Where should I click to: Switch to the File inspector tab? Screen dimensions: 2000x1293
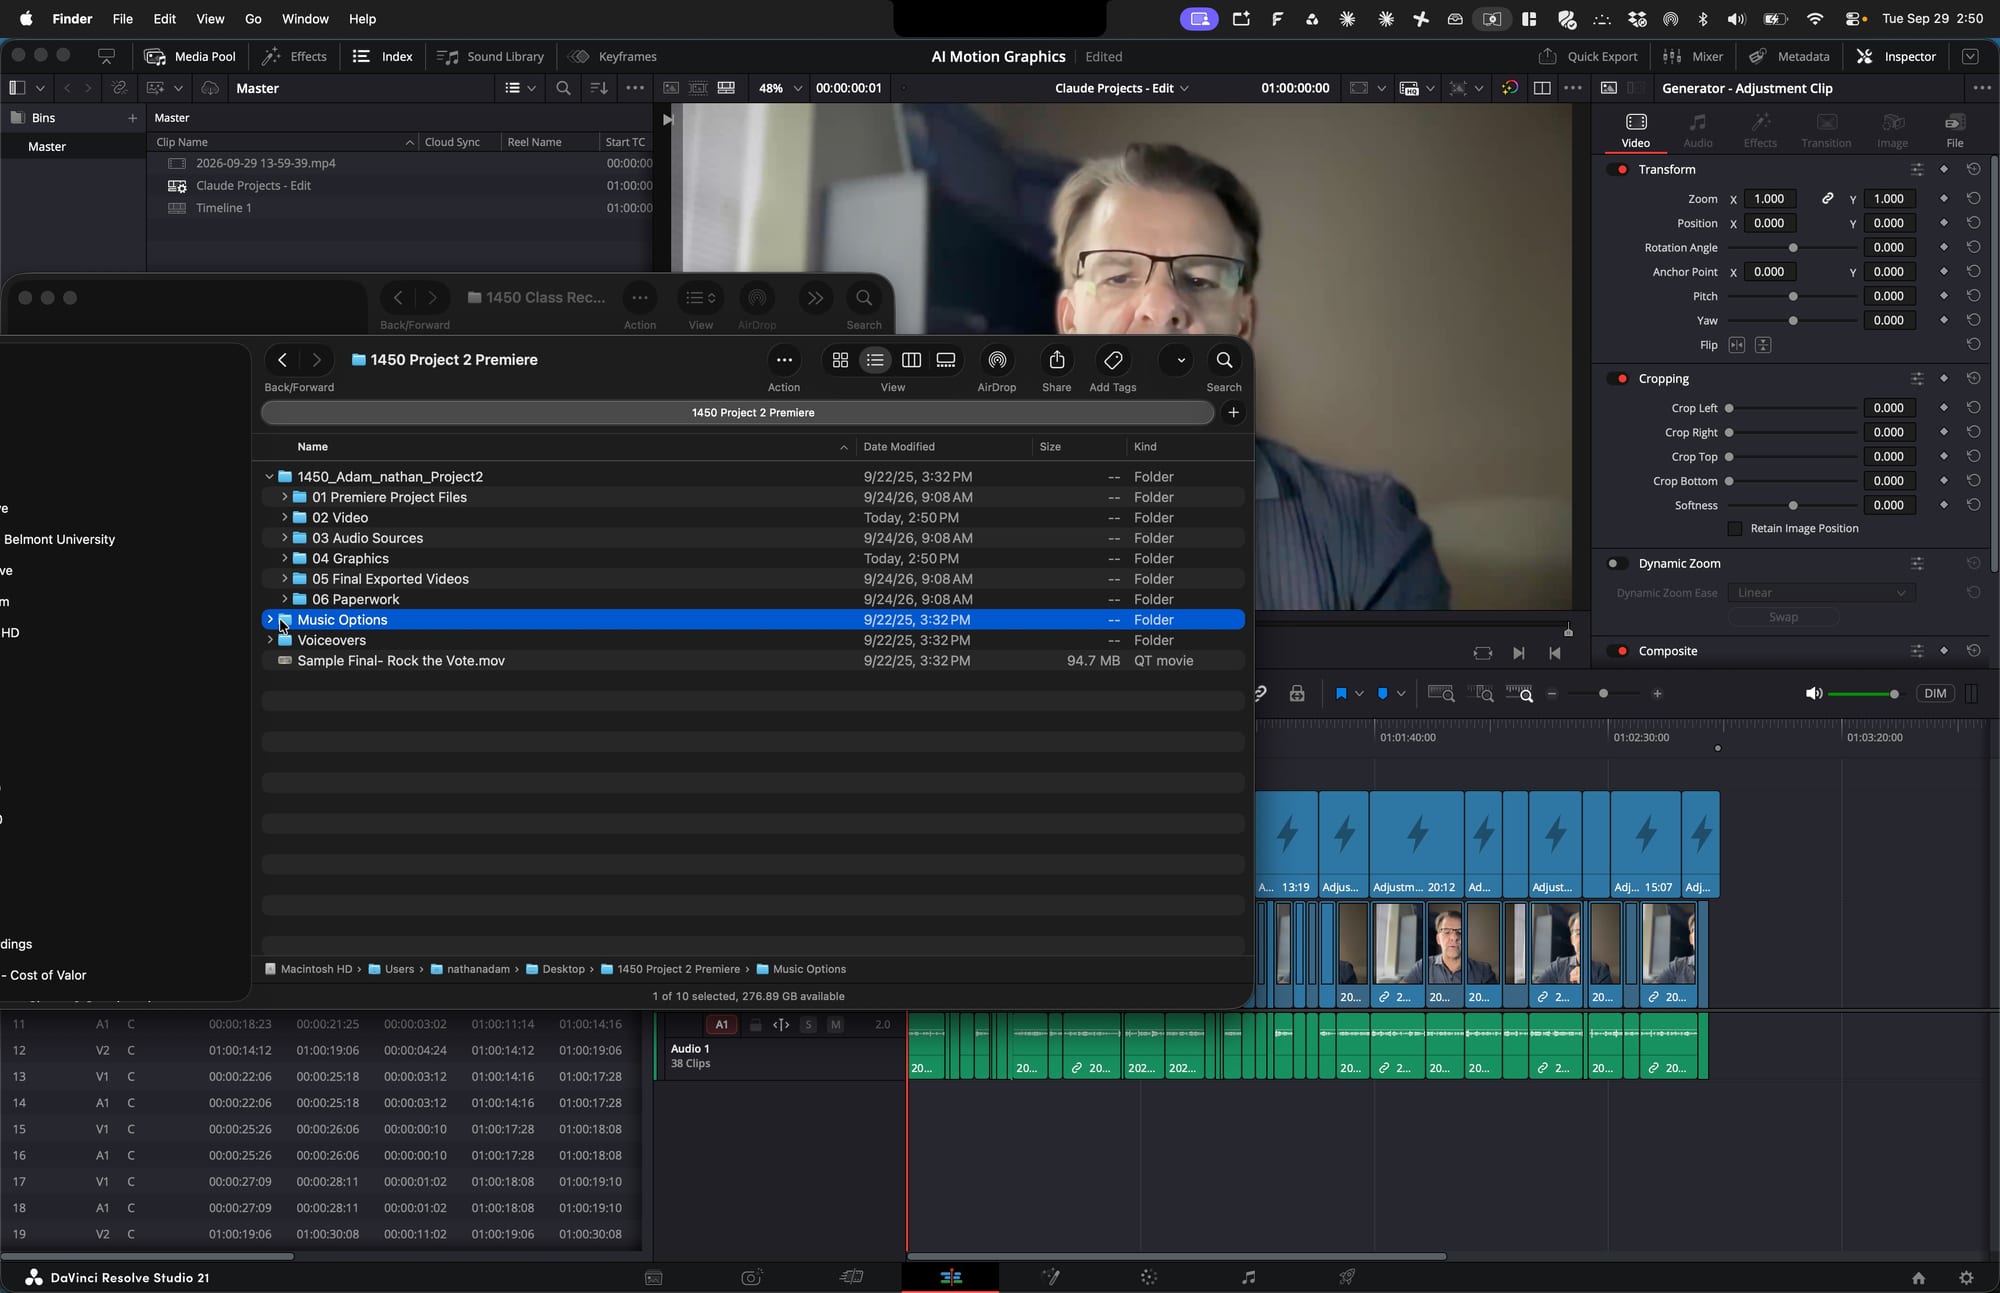click(x=1954, y=130)
